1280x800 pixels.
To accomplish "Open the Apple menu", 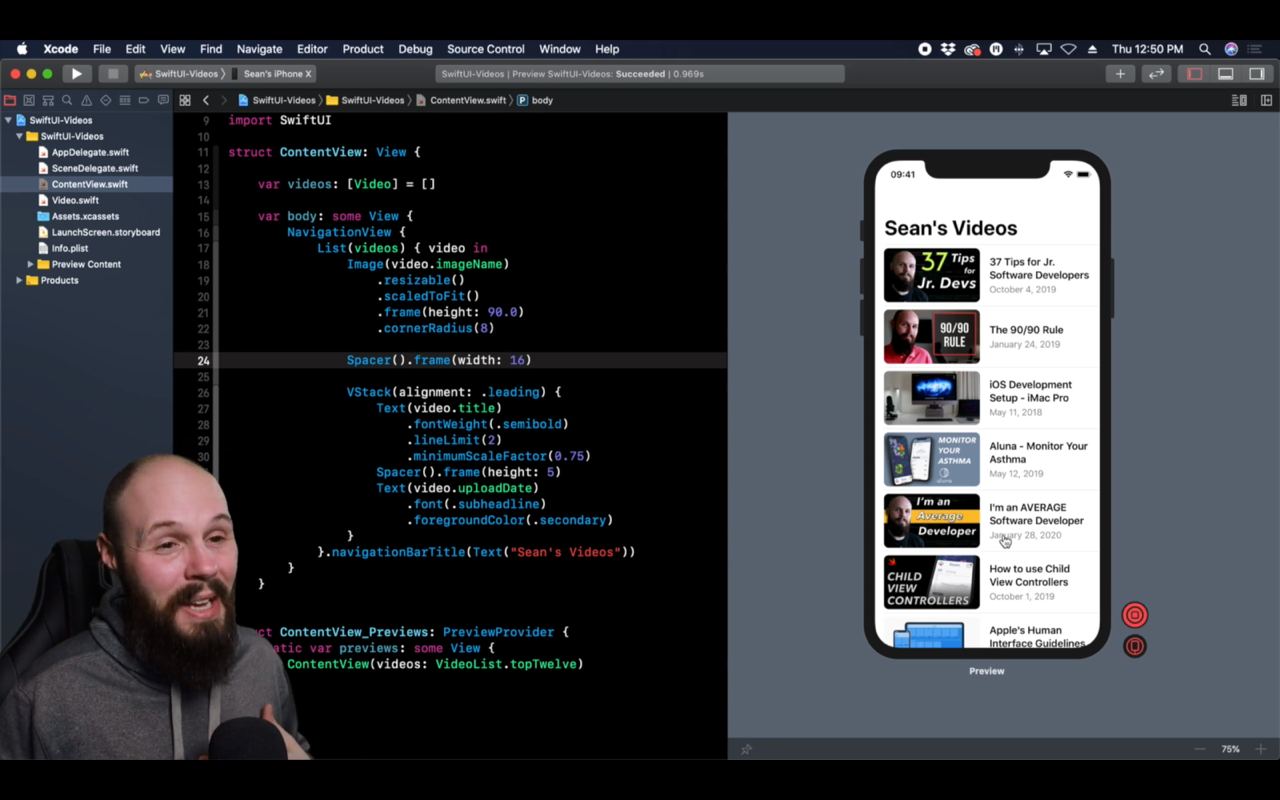I will (22, 49).
